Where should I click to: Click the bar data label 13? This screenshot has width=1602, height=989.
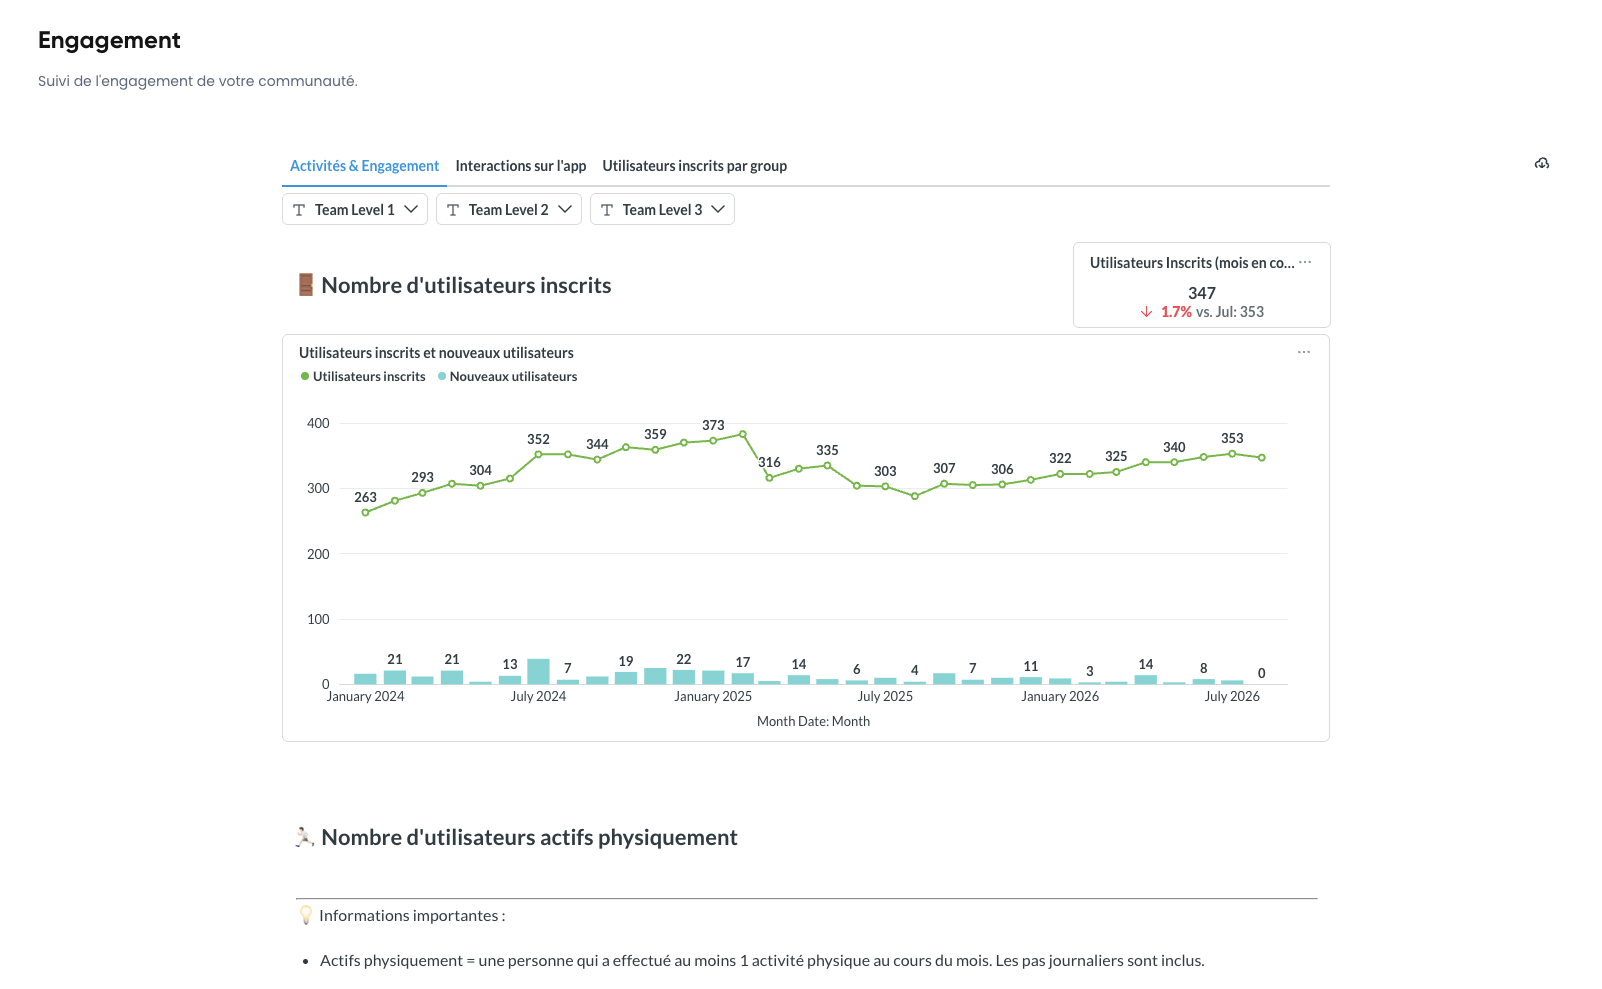(x=510, y=664)
